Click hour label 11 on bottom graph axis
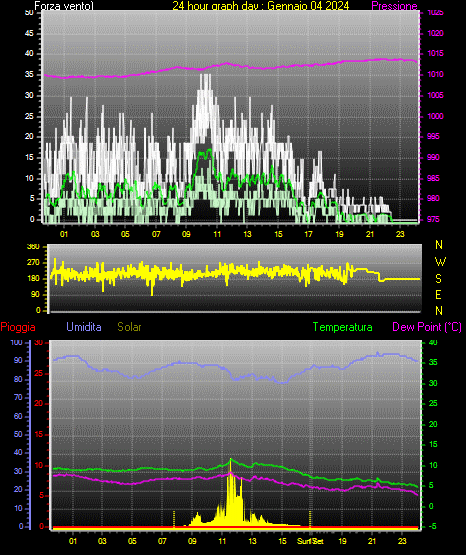 pos(222,541)
